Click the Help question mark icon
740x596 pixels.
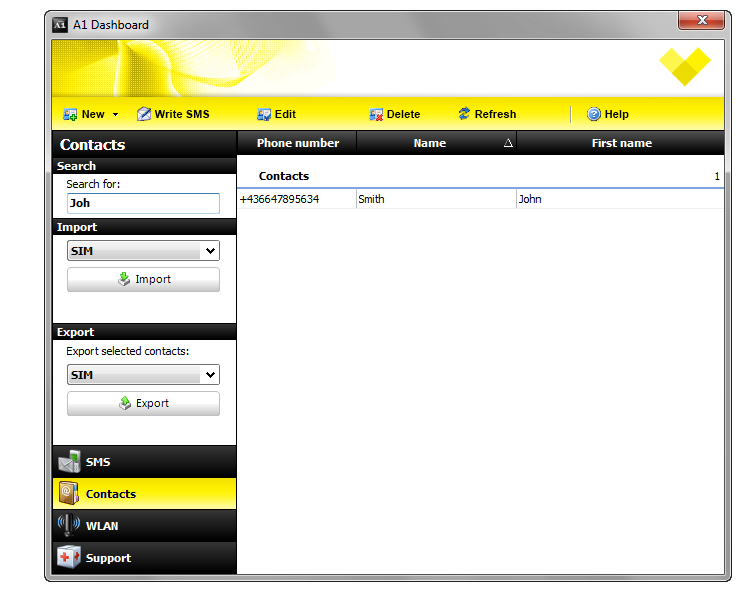coord(594,114)
